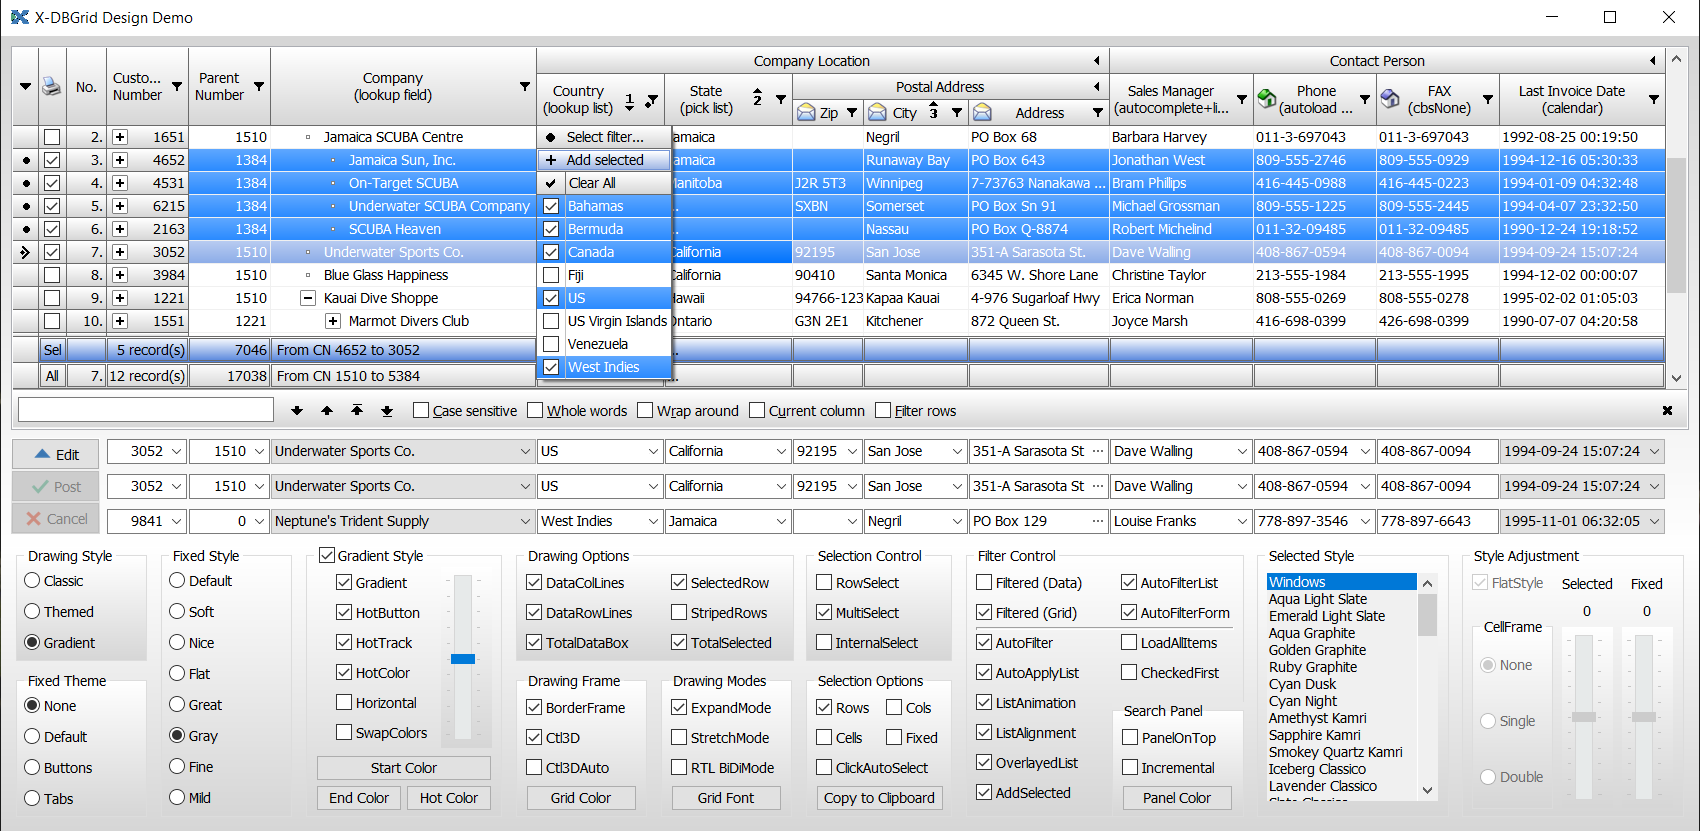Click the envelope icon next to Zip
The width and height of the screenshot is (1700, 831).
coord(806,113)
